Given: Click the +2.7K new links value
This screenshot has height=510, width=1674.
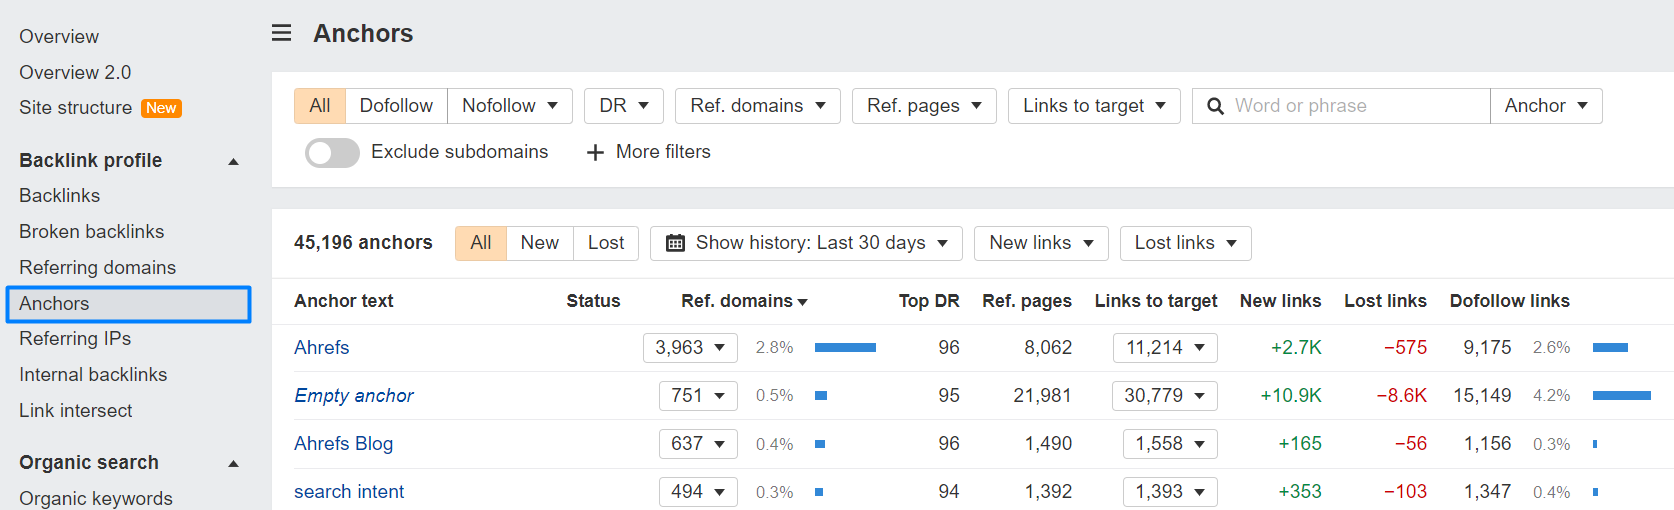Looking at the screenshot, I should click(1296, 348).
